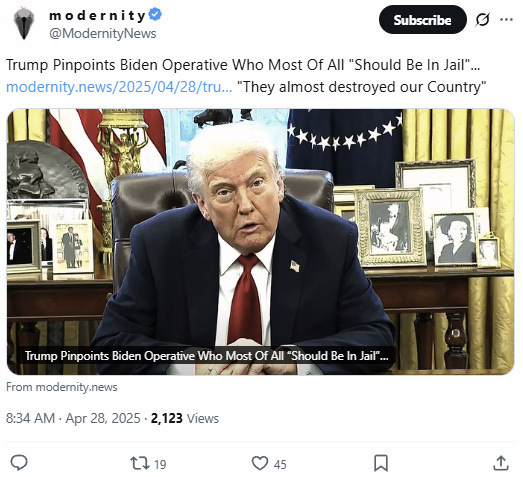Open the Trump article preview image
Viewport: 523px width, 477px height.
[x=260, y=242]
